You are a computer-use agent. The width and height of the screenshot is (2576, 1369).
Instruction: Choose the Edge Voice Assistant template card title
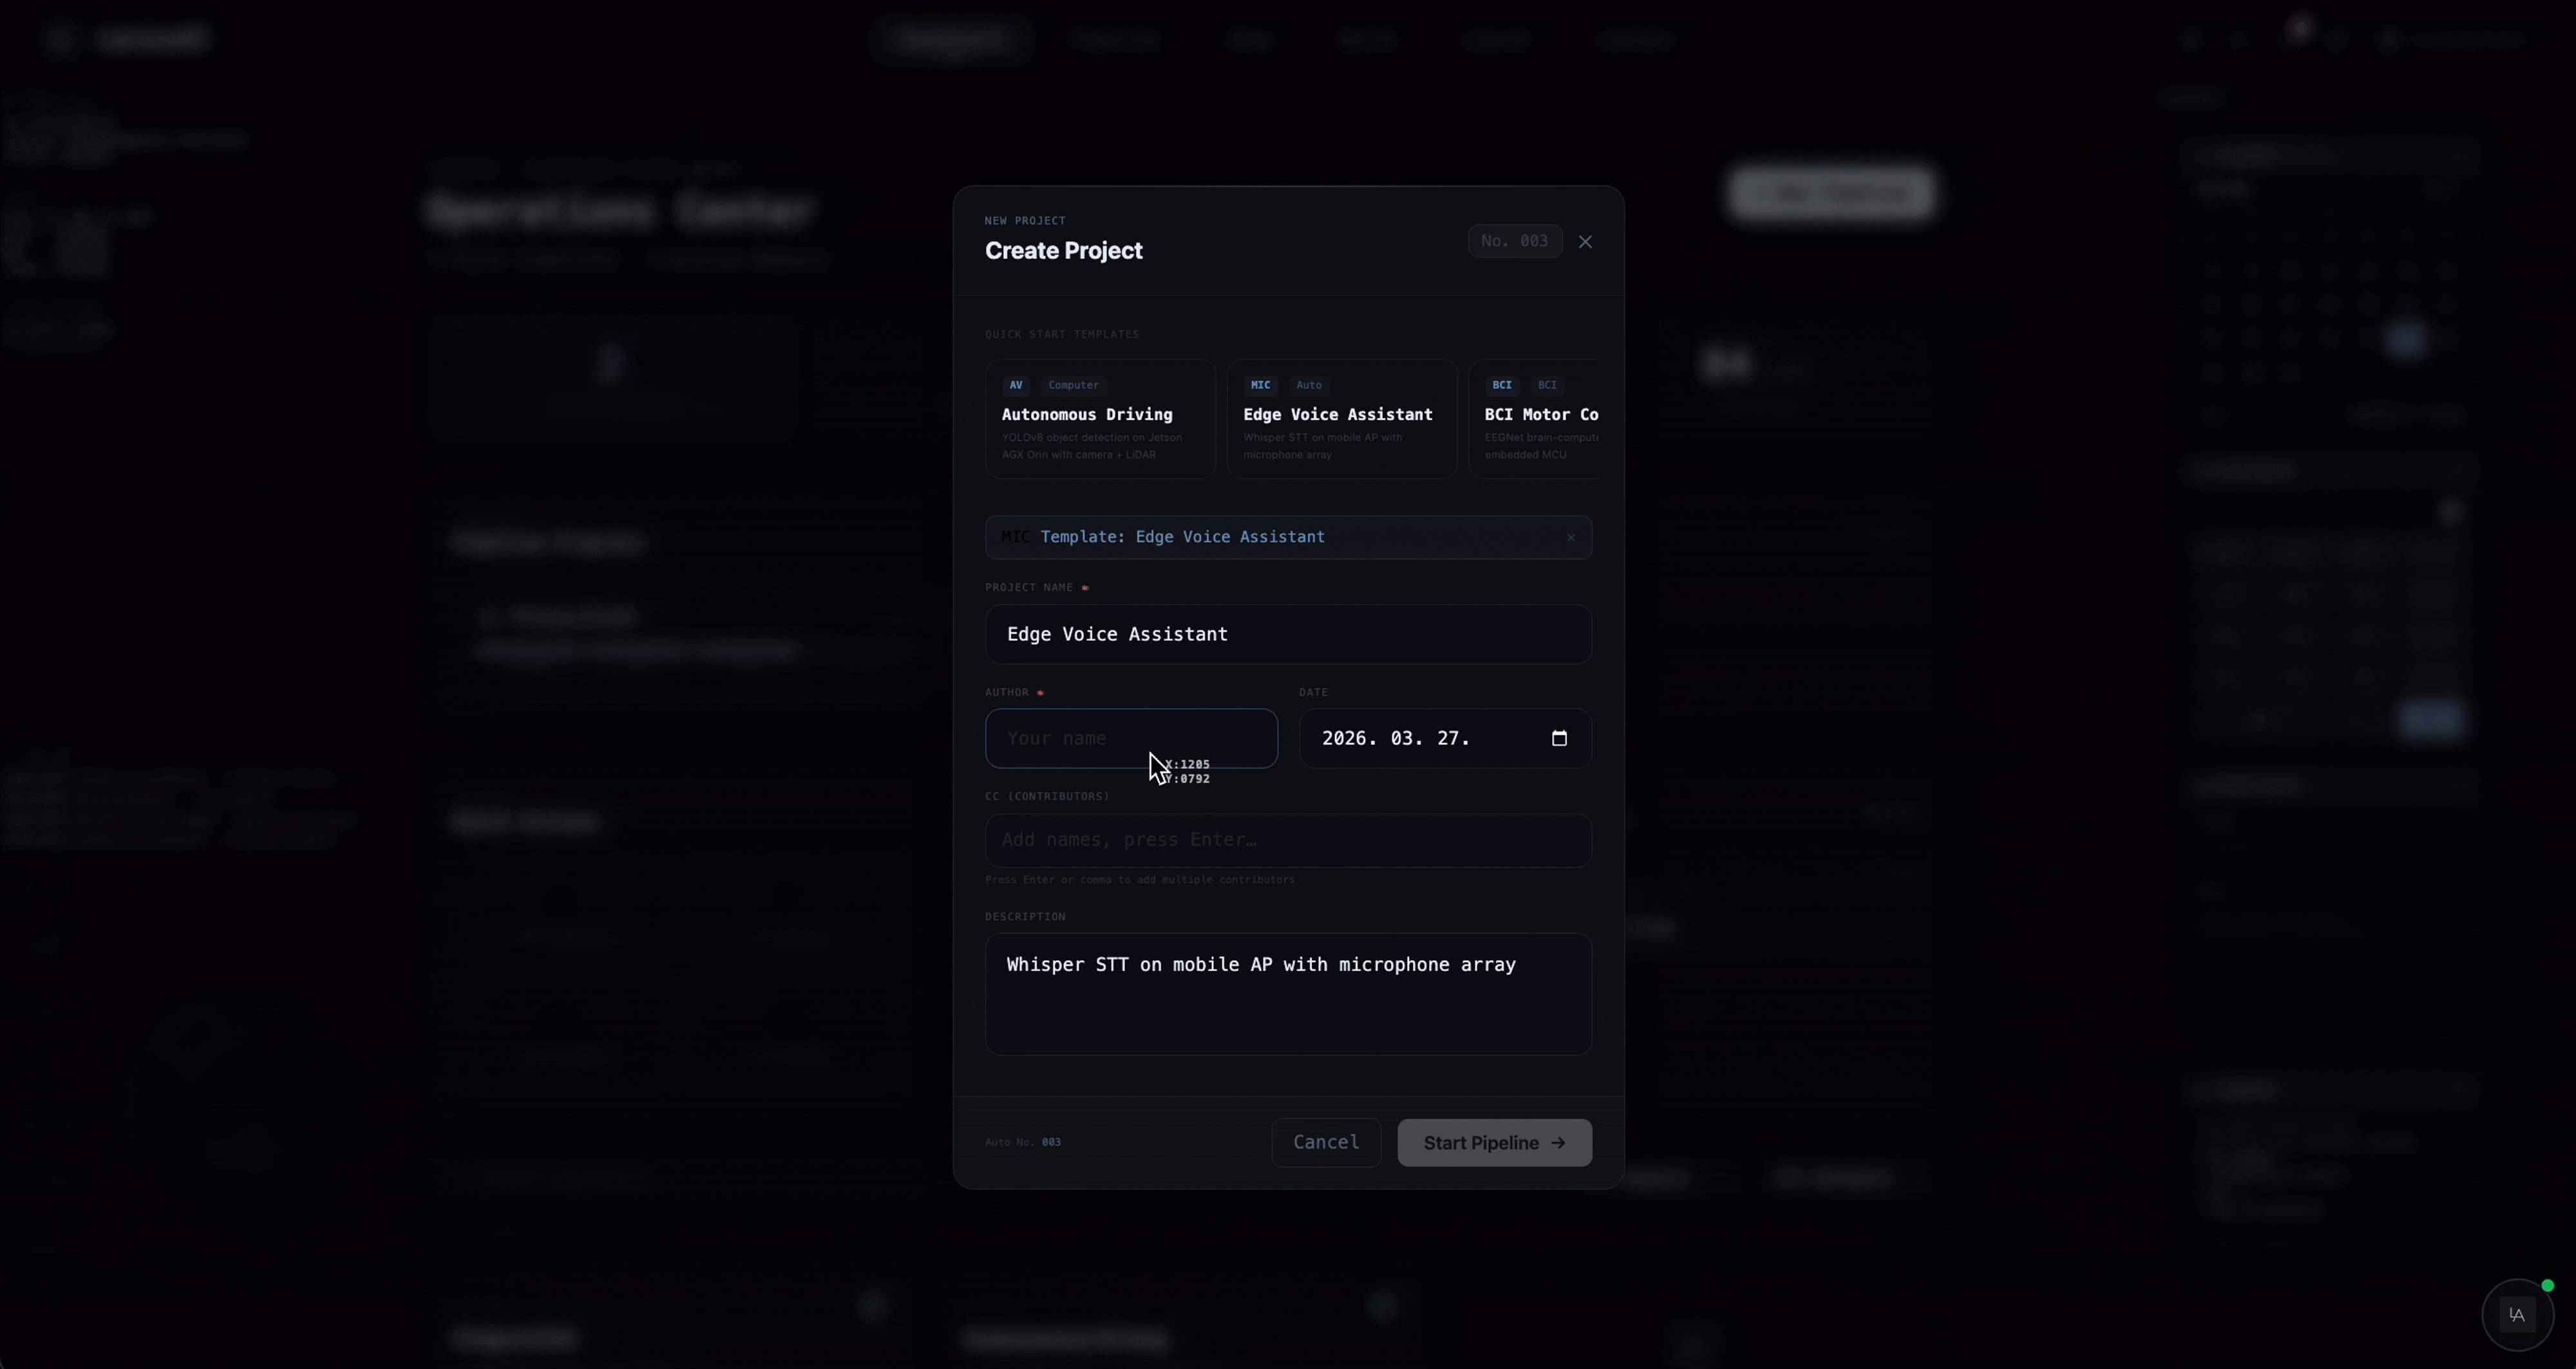pyautogui.click(x=1338, y=414)
